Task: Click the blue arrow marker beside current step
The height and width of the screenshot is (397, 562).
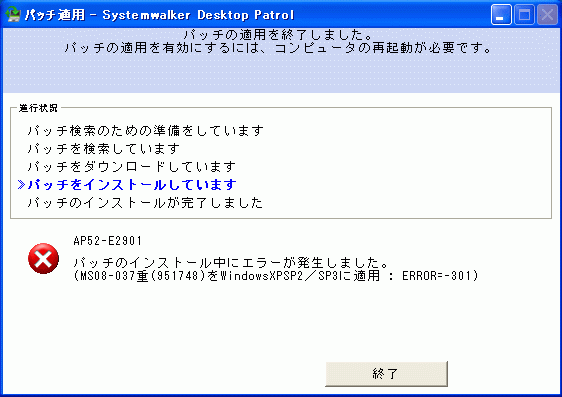Action: coord(21,185)
